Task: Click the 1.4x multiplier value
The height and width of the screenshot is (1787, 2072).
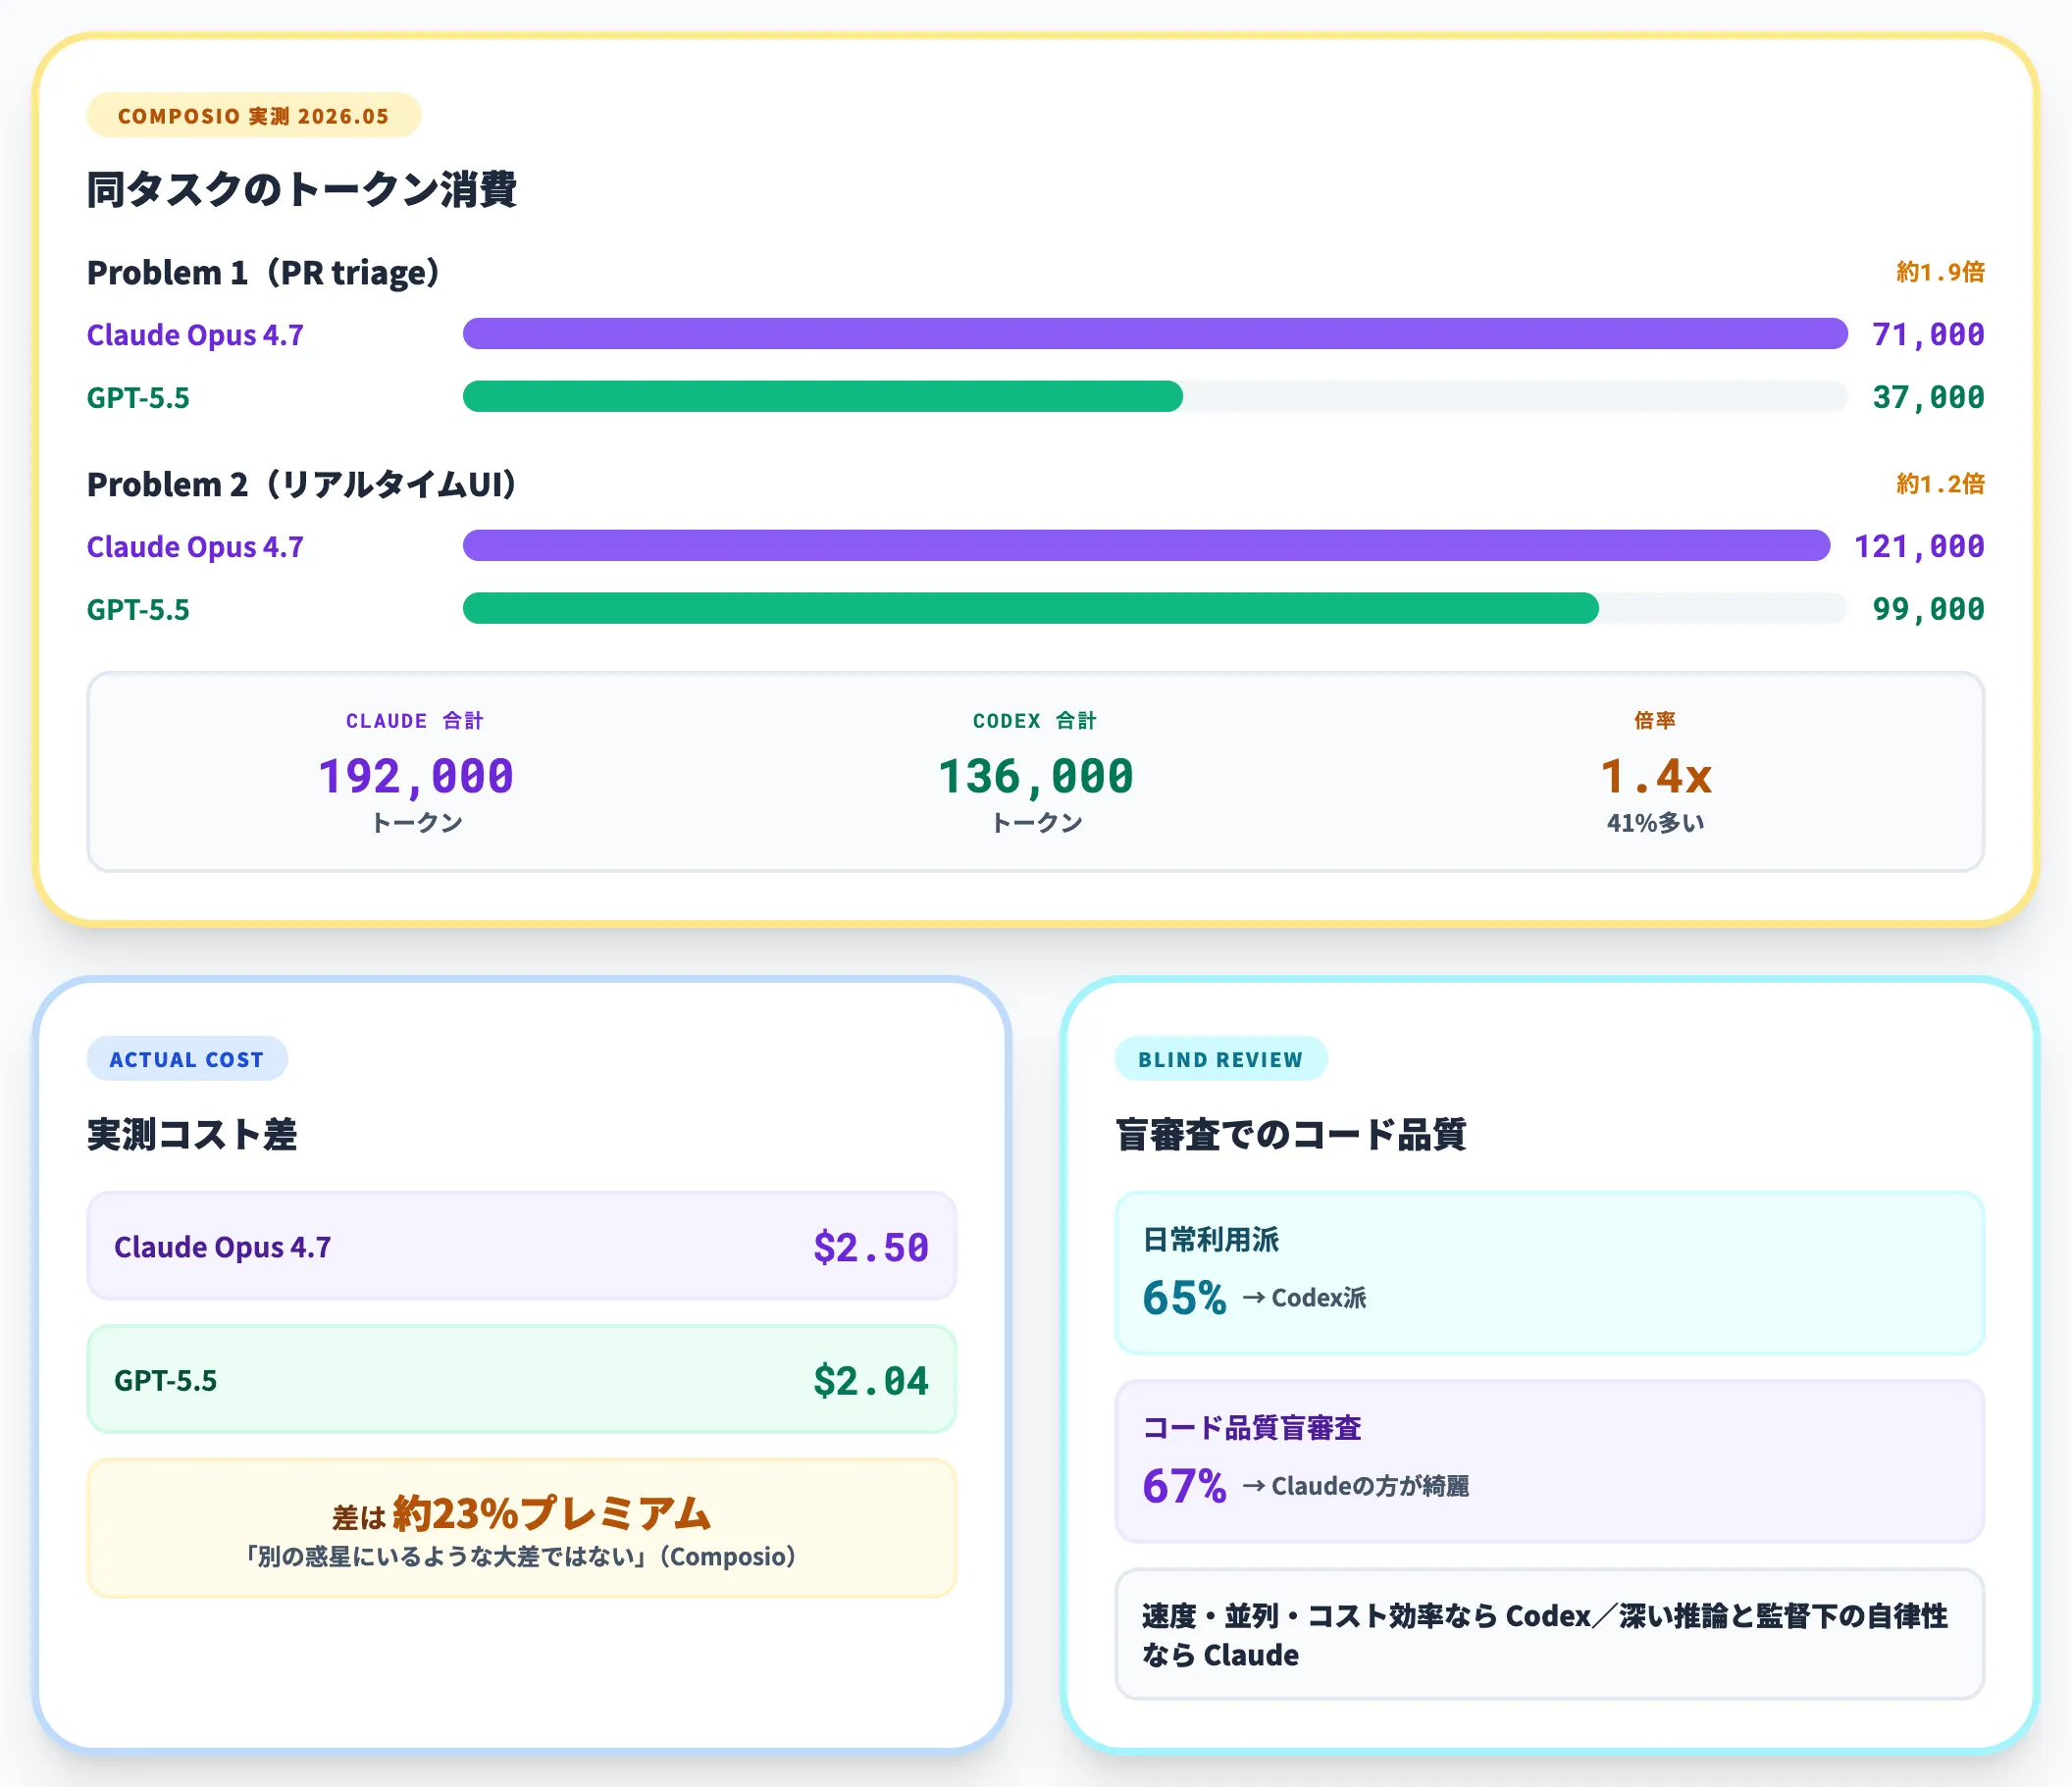Action: point(1656,776)
